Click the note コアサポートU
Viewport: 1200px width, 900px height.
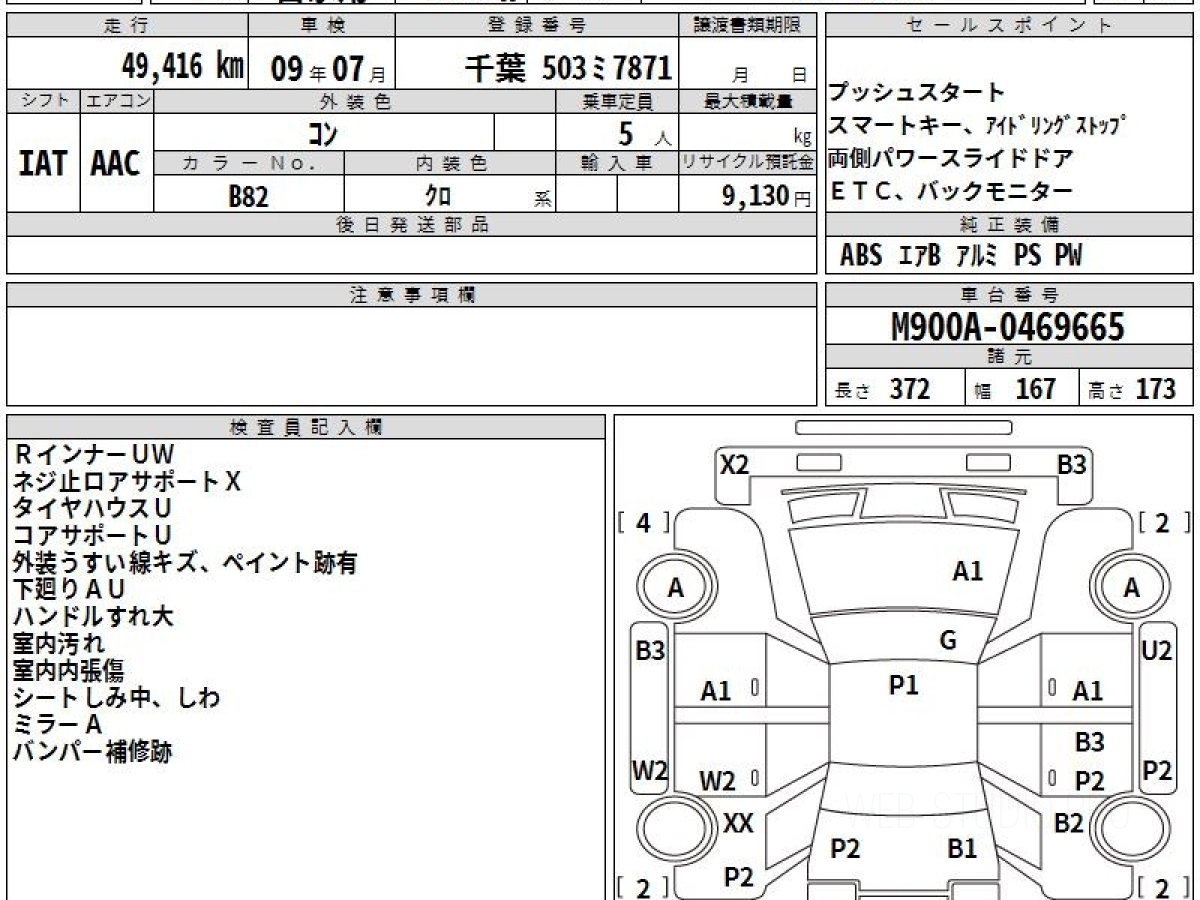click(92, 536)
